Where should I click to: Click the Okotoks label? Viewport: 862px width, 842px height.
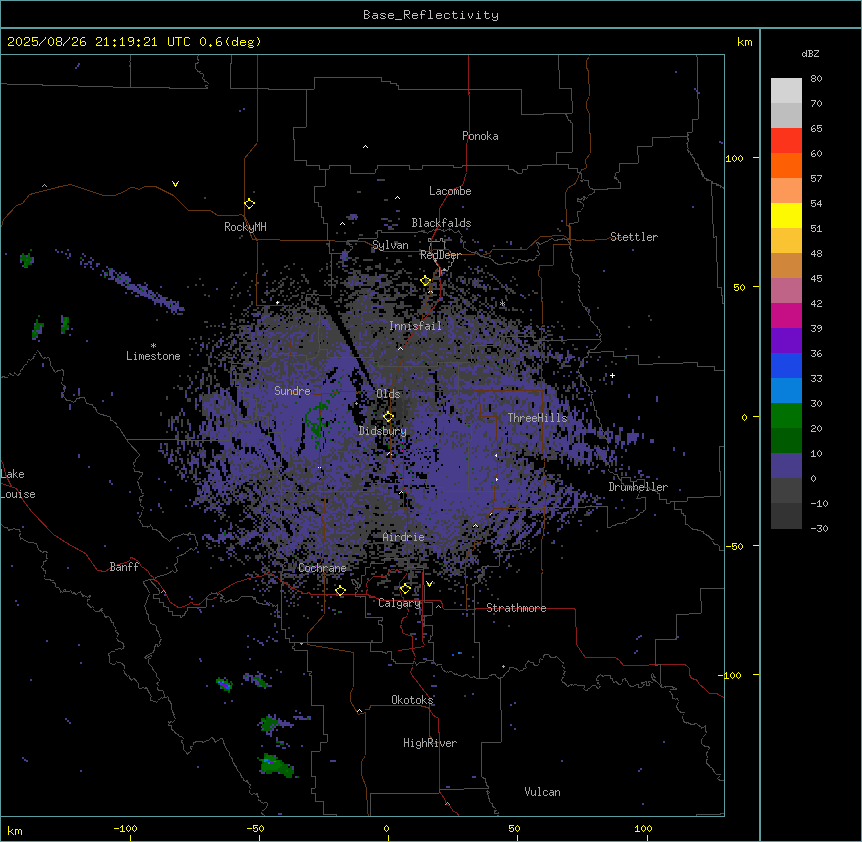(412, 700)
